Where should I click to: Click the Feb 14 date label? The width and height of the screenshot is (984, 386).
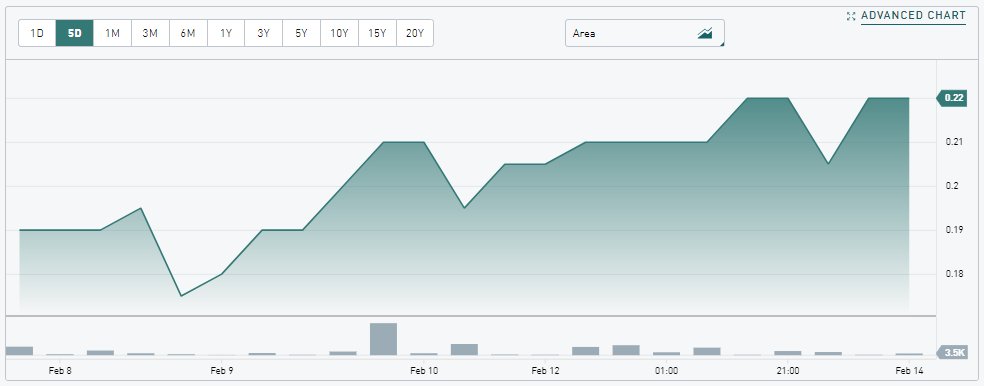pyautogui.click(x=910, y=371)
